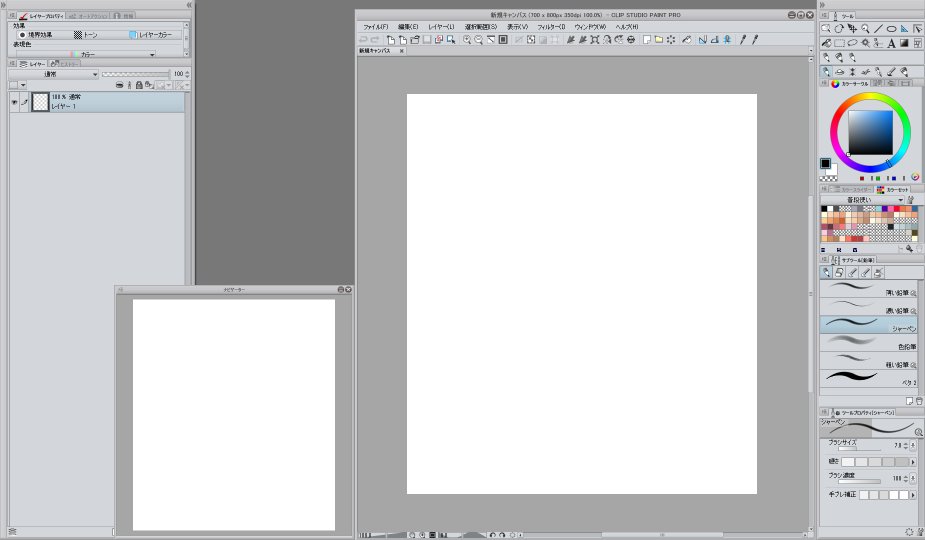Click the Zoom In icon in command bar

pos(467,40)
